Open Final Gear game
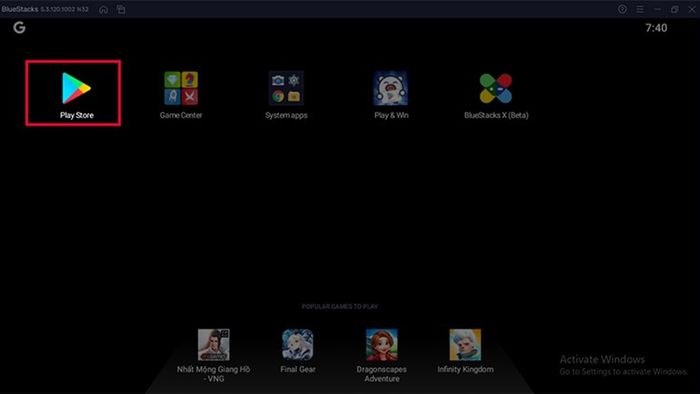Image resolution: width=700 pixels, height=394 pixels. (298, 344)
